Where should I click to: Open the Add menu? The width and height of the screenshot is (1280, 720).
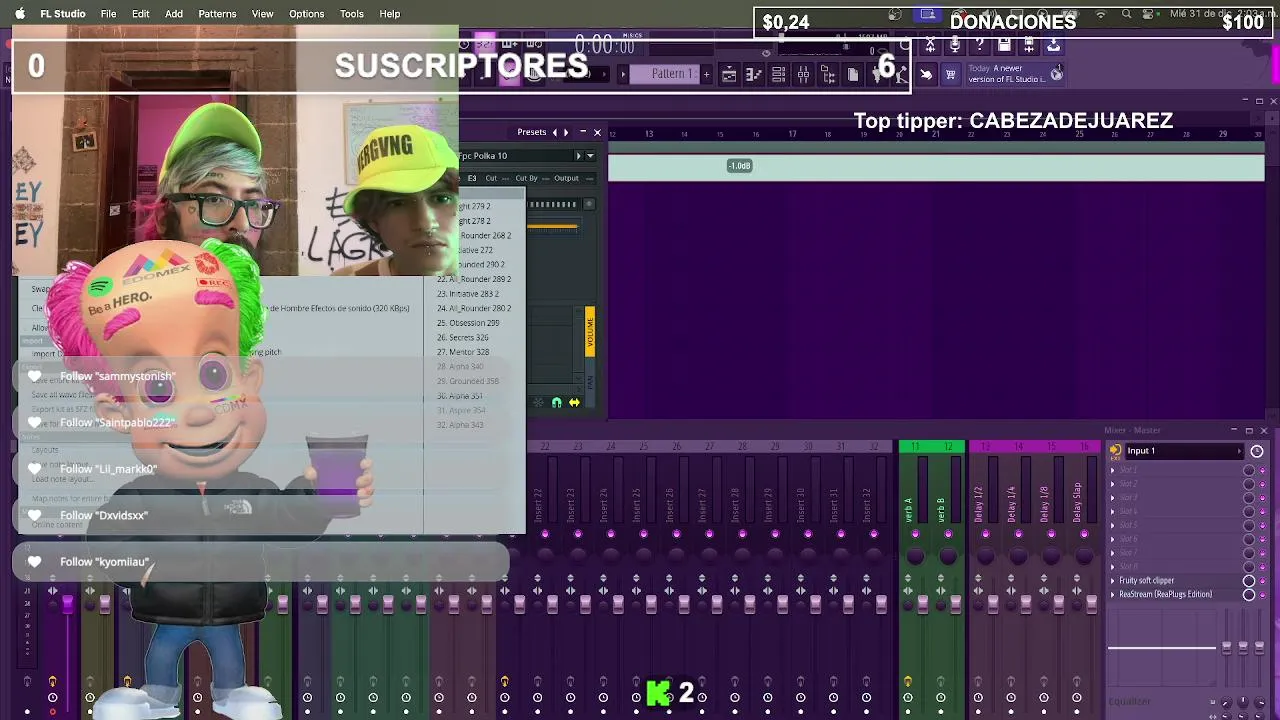(x=174, y=14)
